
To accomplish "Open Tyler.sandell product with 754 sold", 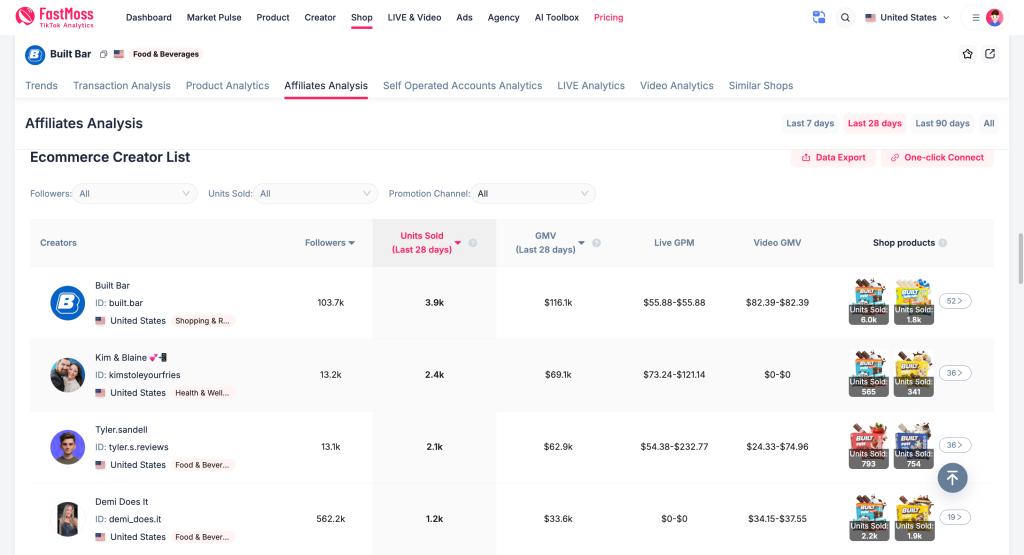I will coord(914,446).
